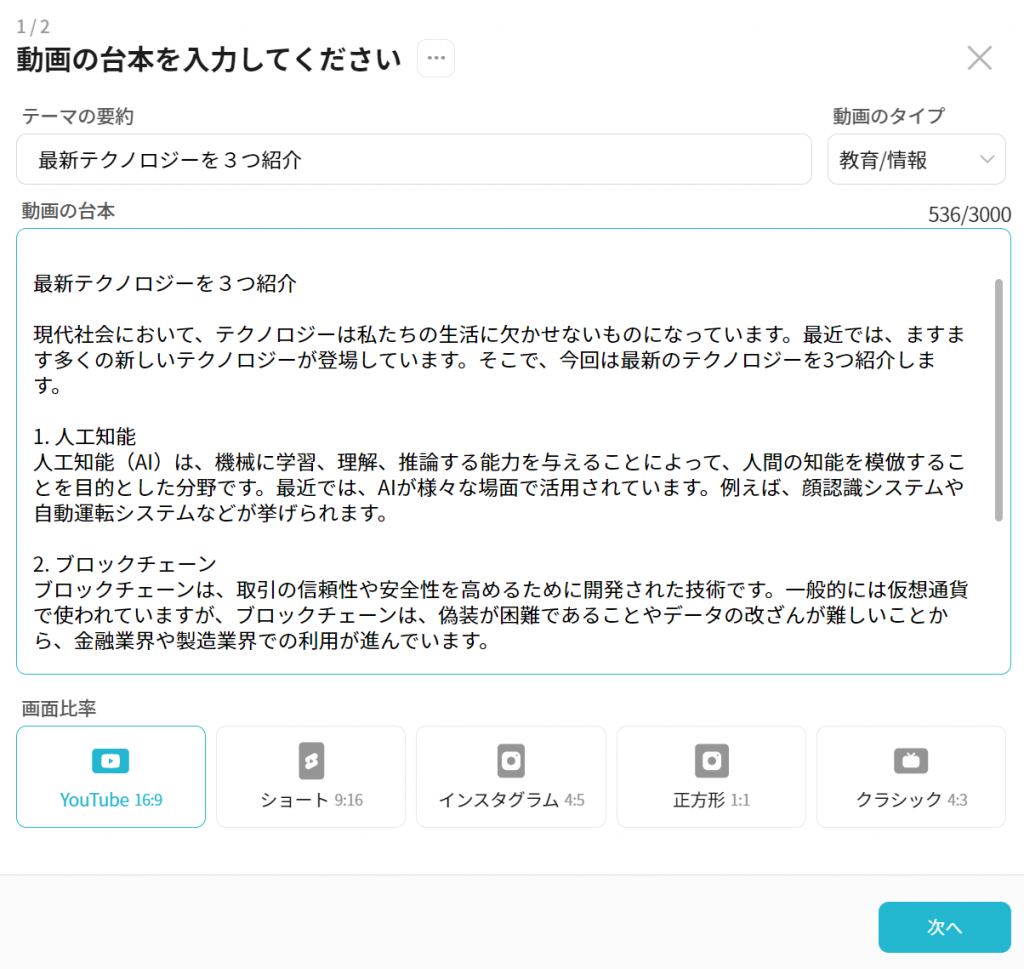Click the 536/3000 character counter

[969, 214]
